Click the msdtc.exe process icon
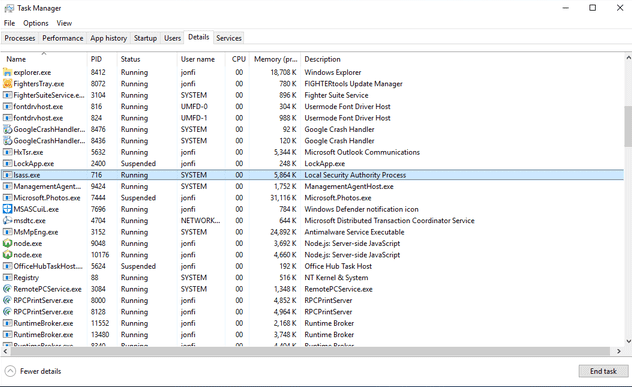The height and width of the screenshot is (387, 632). coord(7,221)
